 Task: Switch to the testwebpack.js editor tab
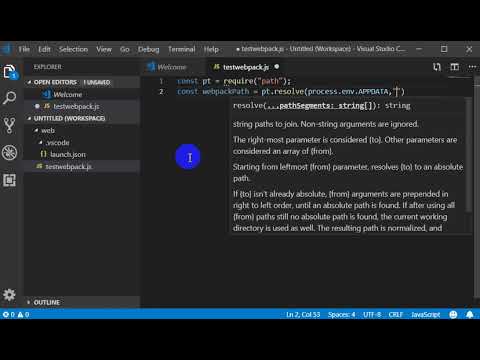(246, 67)
